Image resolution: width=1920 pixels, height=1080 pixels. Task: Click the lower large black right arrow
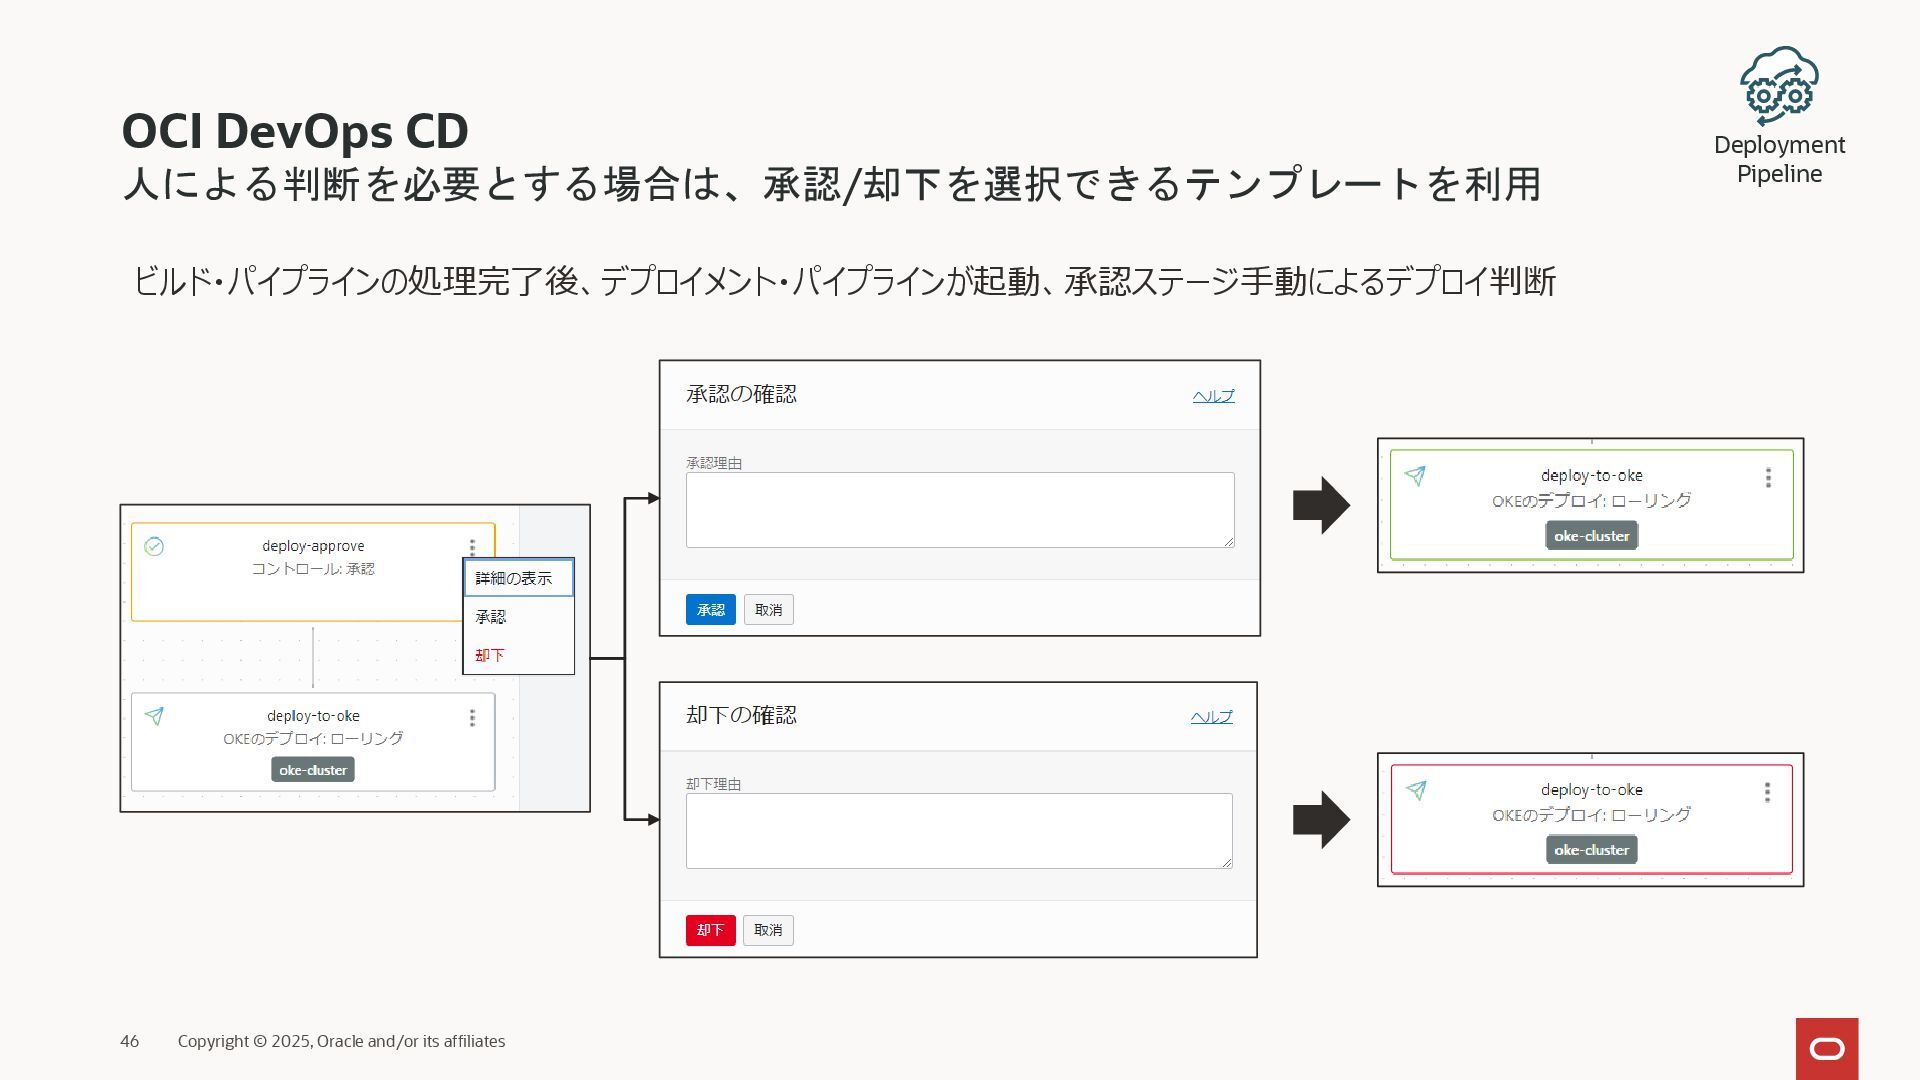[x=1321, y=819]
